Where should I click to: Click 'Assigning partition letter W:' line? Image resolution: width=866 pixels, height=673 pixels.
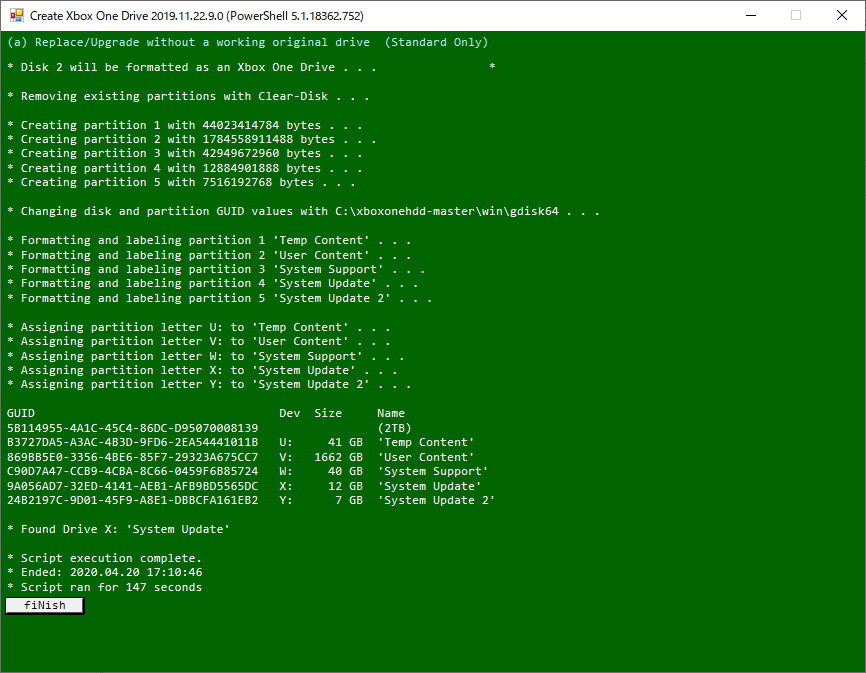205,357
